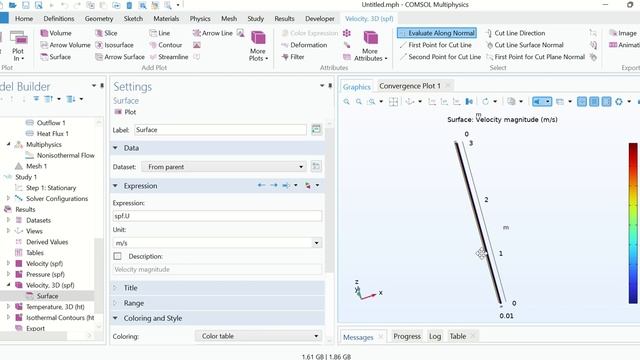The width and height of the screenshot is (640, 360).
Task: Switch to the Convergence Plot 1 tab
Action: click(410, 86)
